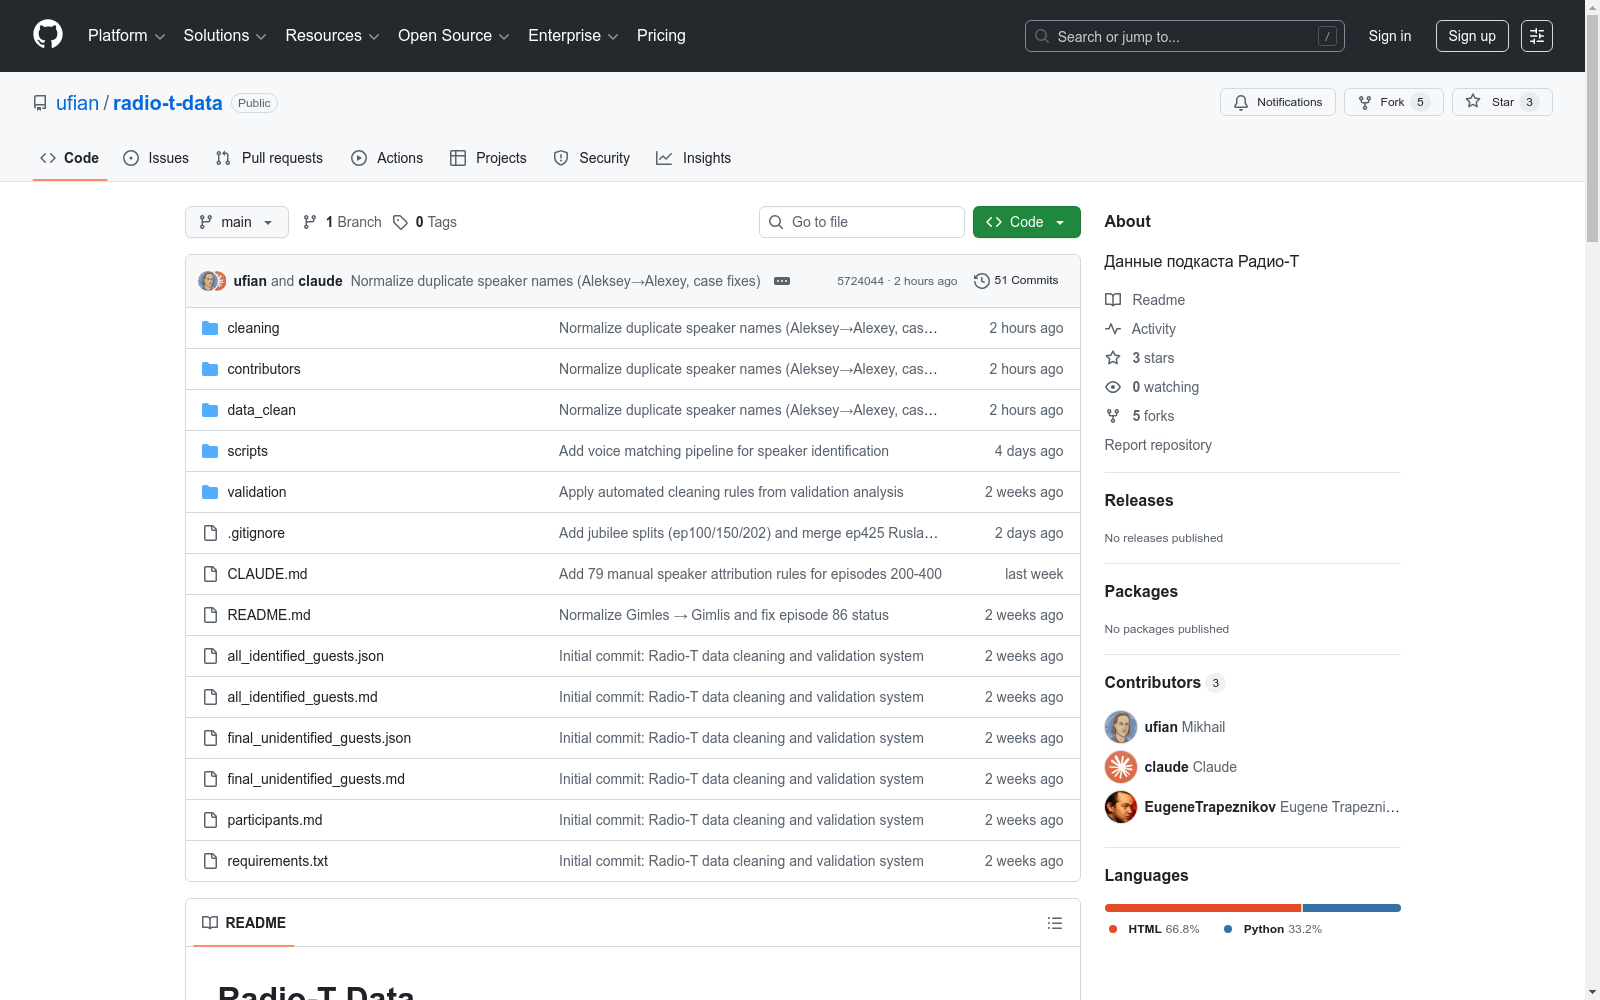This screenshot has width=1600, height=1000.
Task: Click the Sign up button
Action: (1472, 36)
